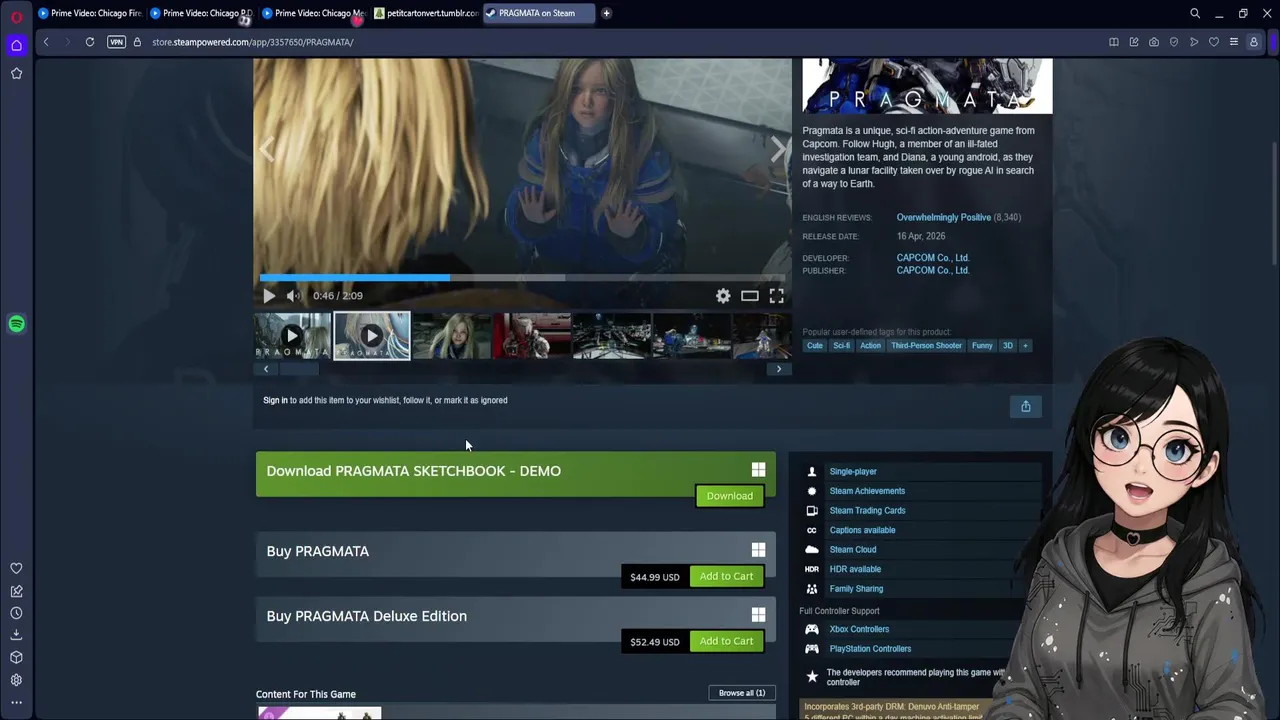The height and width of the screenshot is (720, 1280).
Task: Open video settings gear
Action: pyautogui.click(x=723, y=296)
